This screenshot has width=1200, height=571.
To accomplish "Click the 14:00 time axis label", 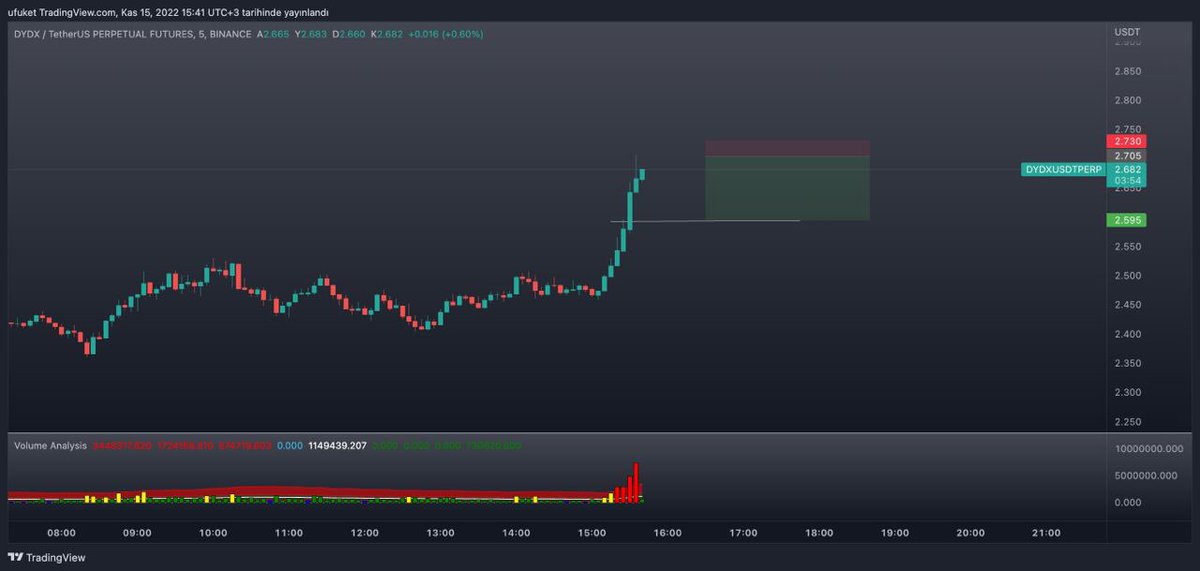I will tap(516, 533).
